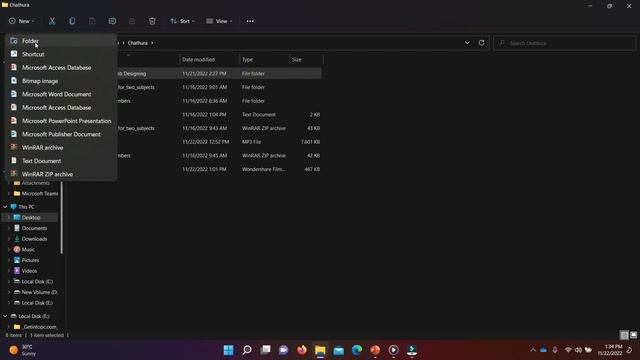Screen dimensions: 640x360
Task: Click the Search Chathura field
Action: pyautogui.click(x=564, y=43)
